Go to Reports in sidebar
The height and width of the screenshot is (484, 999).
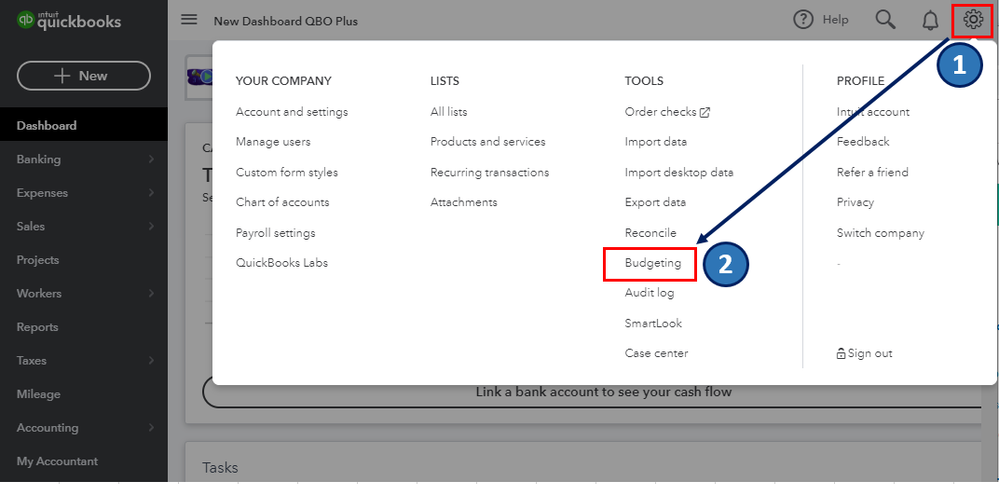click(38, 327)
